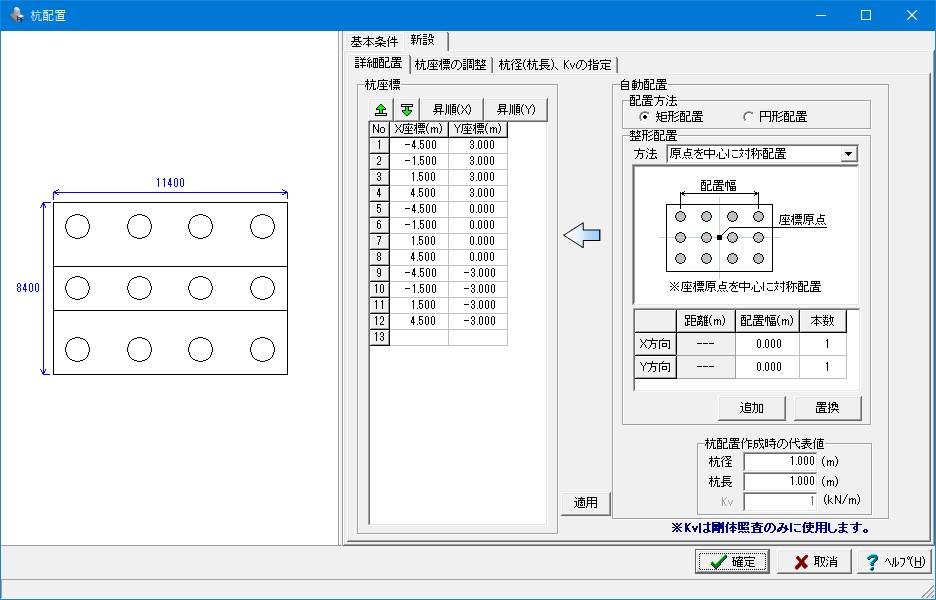Click the X方向 row header
Viewport: 936px width, 600px height.
(655, 344)
